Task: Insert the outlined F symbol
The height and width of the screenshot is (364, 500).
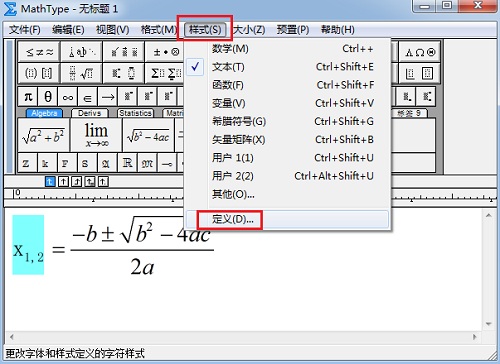Action: coord(67,163)
